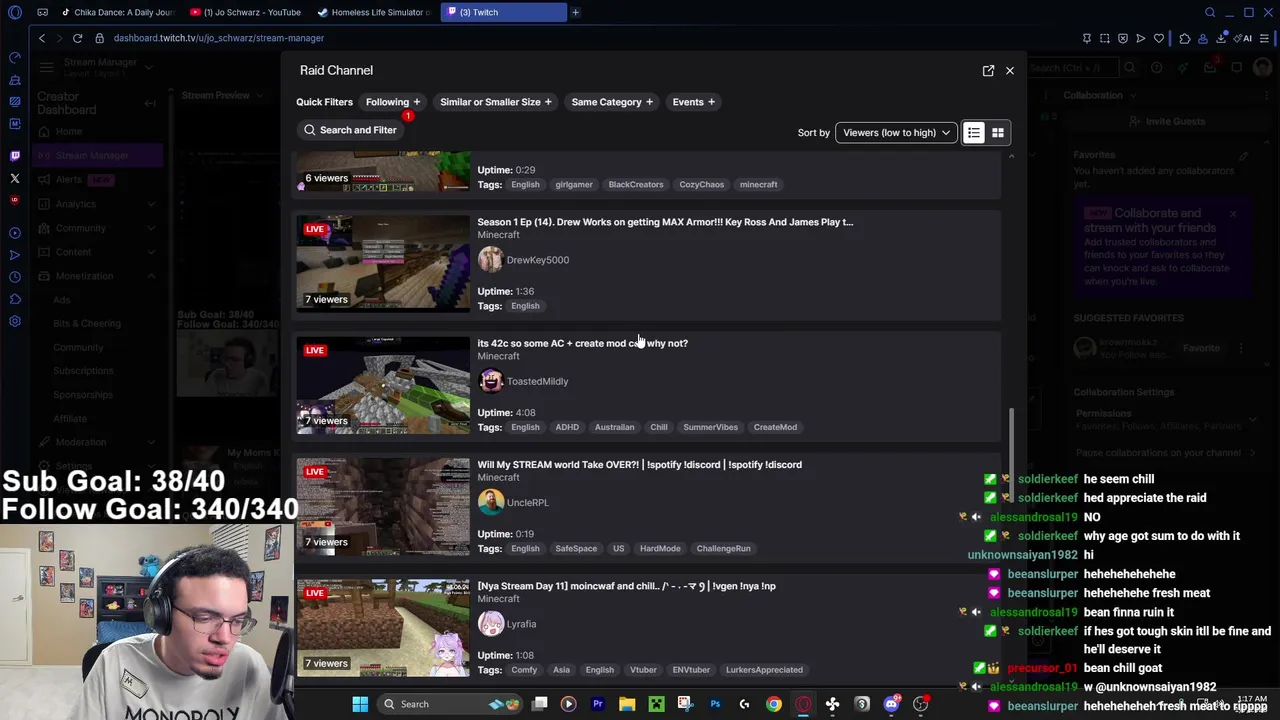Add the Events quick filter
Image resolution: width=1280 pixels, height=720 pixels.
(x=694, y=102)
